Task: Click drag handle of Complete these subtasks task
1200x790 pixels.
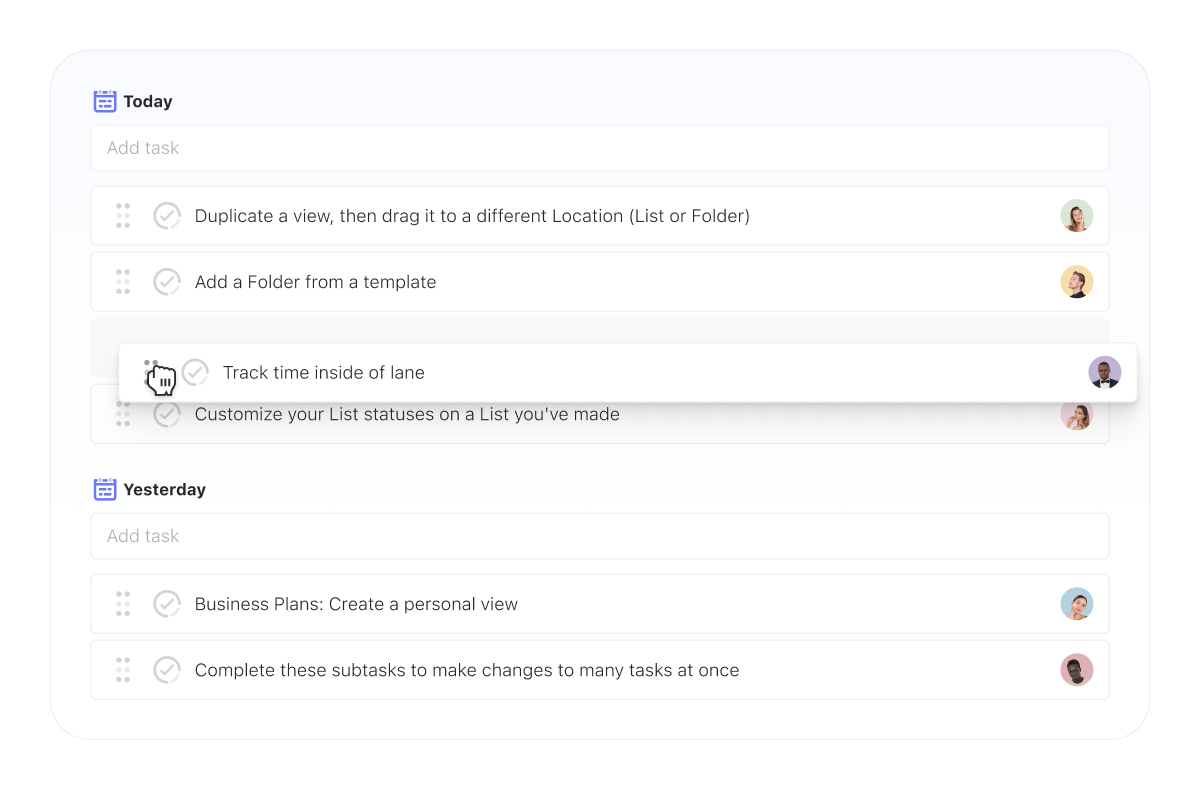Action: tap(123, 670)
